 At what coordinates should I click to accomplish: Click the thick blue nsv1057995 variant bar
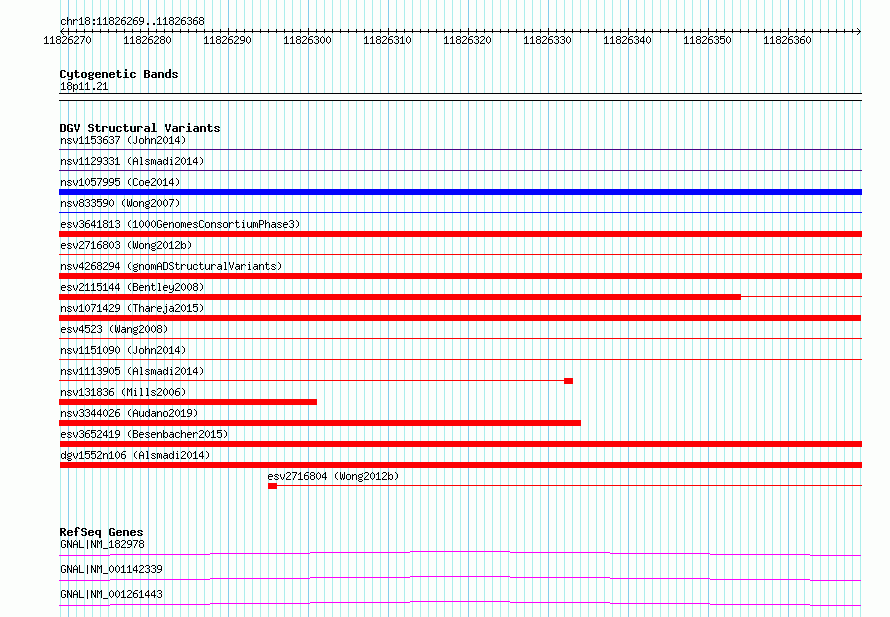click(x=460, y=192)
